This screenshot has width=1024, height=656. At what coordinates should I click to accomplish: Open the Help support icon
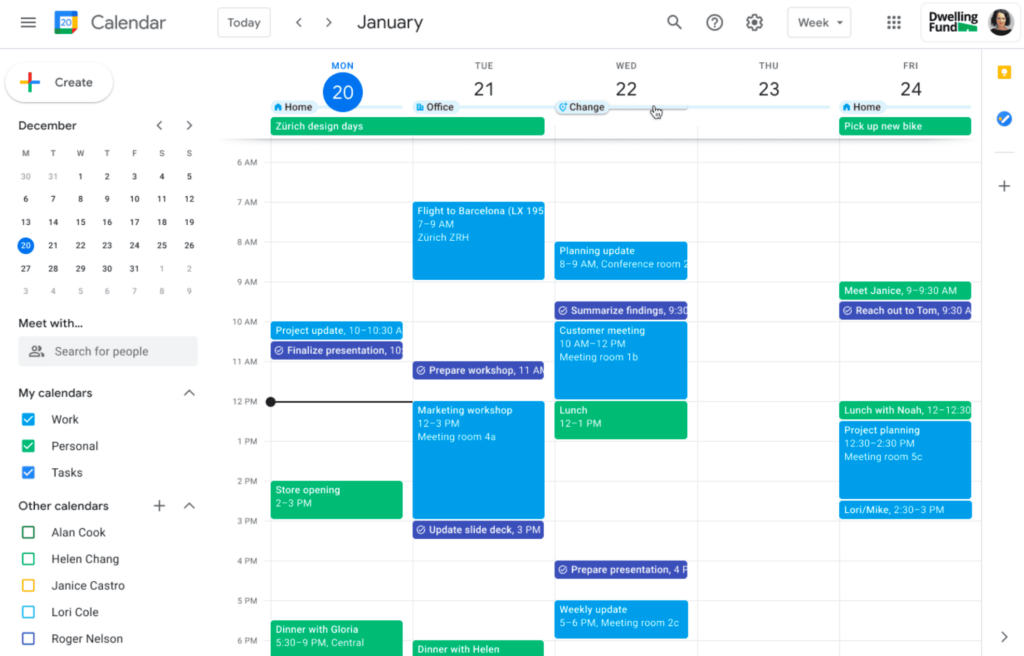tap(714, 22)
